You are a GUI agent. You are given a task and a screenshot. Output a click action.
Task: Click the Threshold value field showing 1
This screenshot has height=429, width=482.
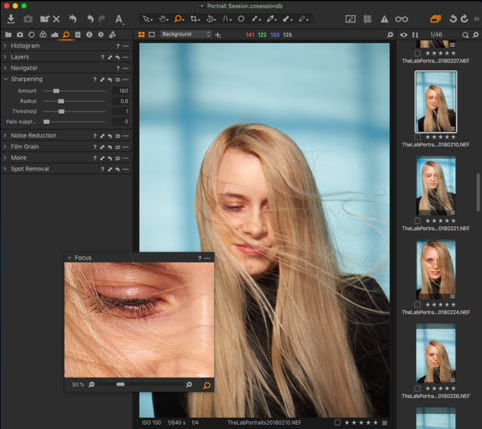pos(121,111)
